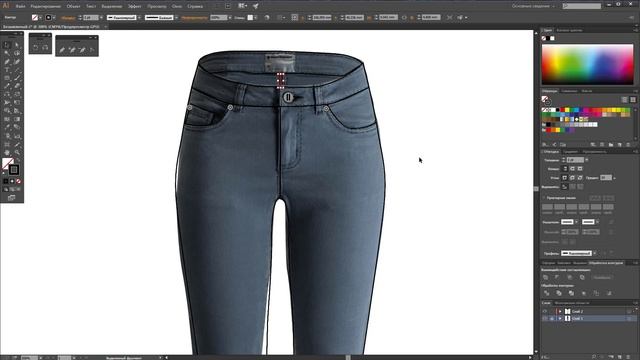Select the Rotate tool

[7, 94]
